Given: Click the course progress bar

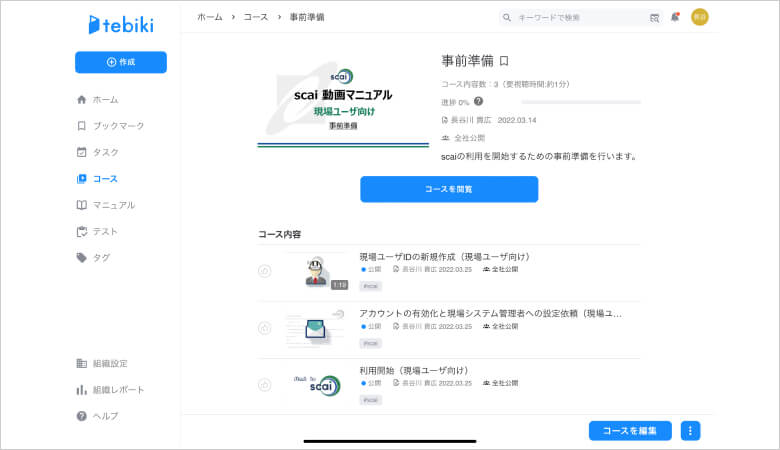Looking at the screenshot, I should pos(581,102).
